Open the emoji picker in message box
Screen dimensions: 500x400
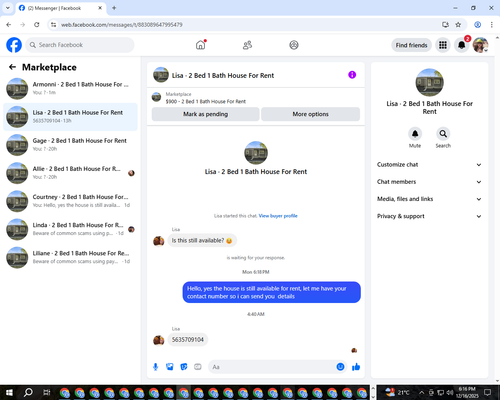340,367
